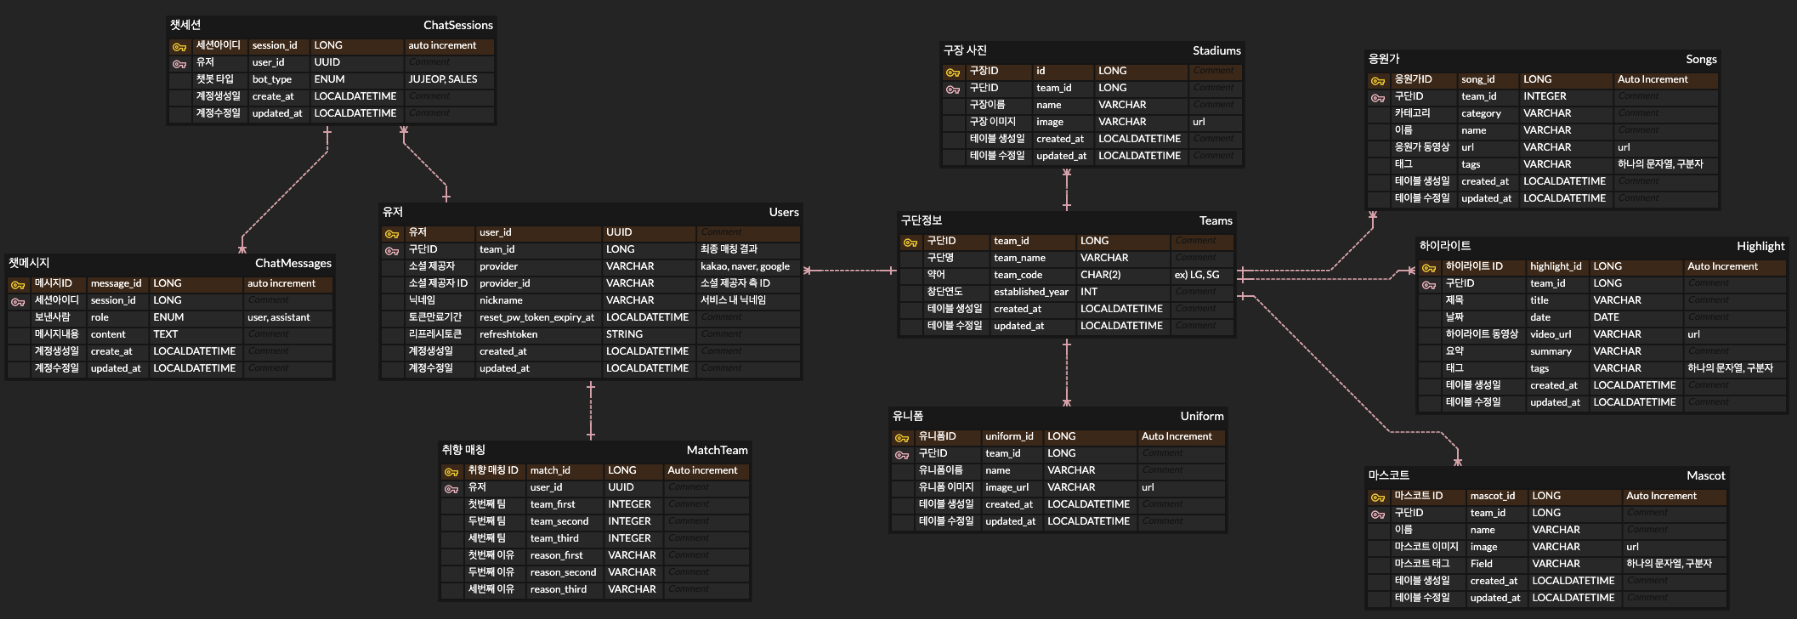Click the 'ex) LG, SG' comment in Teams

1197,275
